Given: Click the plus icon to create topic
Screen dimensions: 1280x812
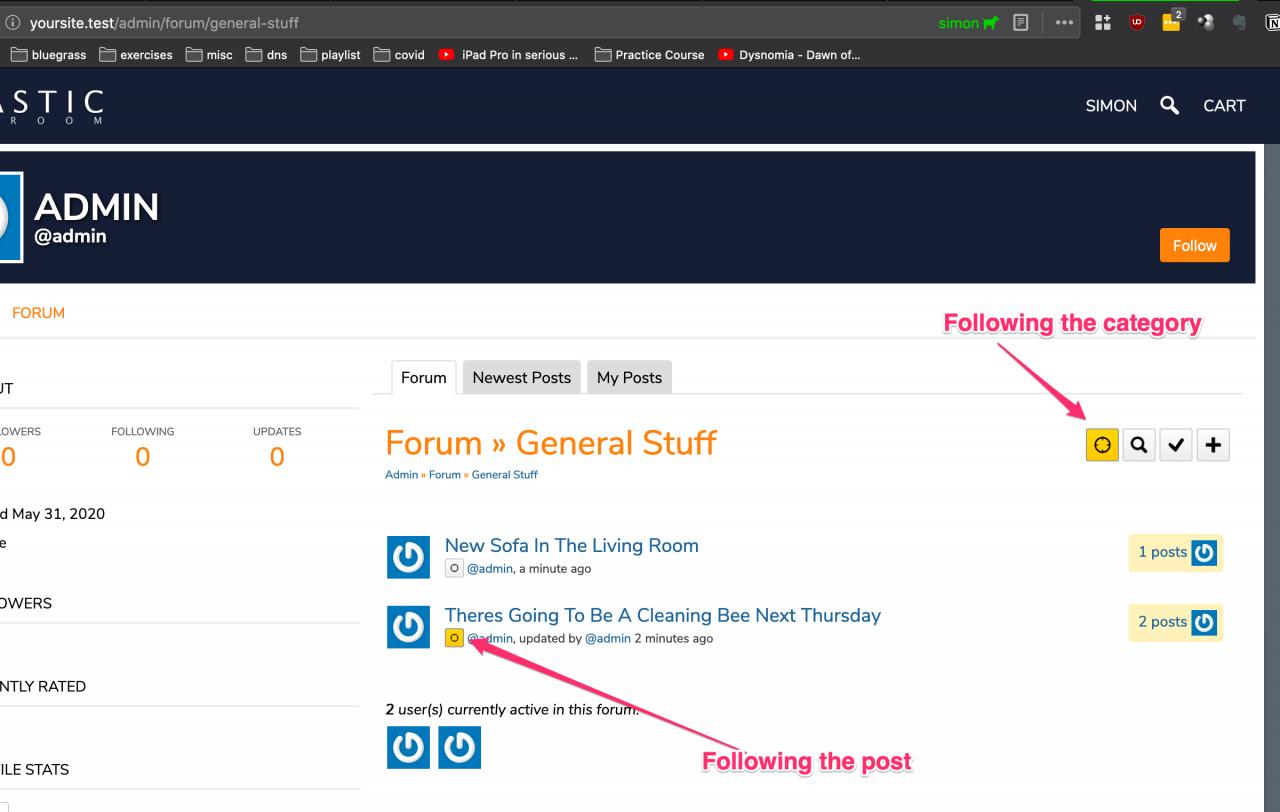Looking at the screenshot, I should pos(1213,445).
